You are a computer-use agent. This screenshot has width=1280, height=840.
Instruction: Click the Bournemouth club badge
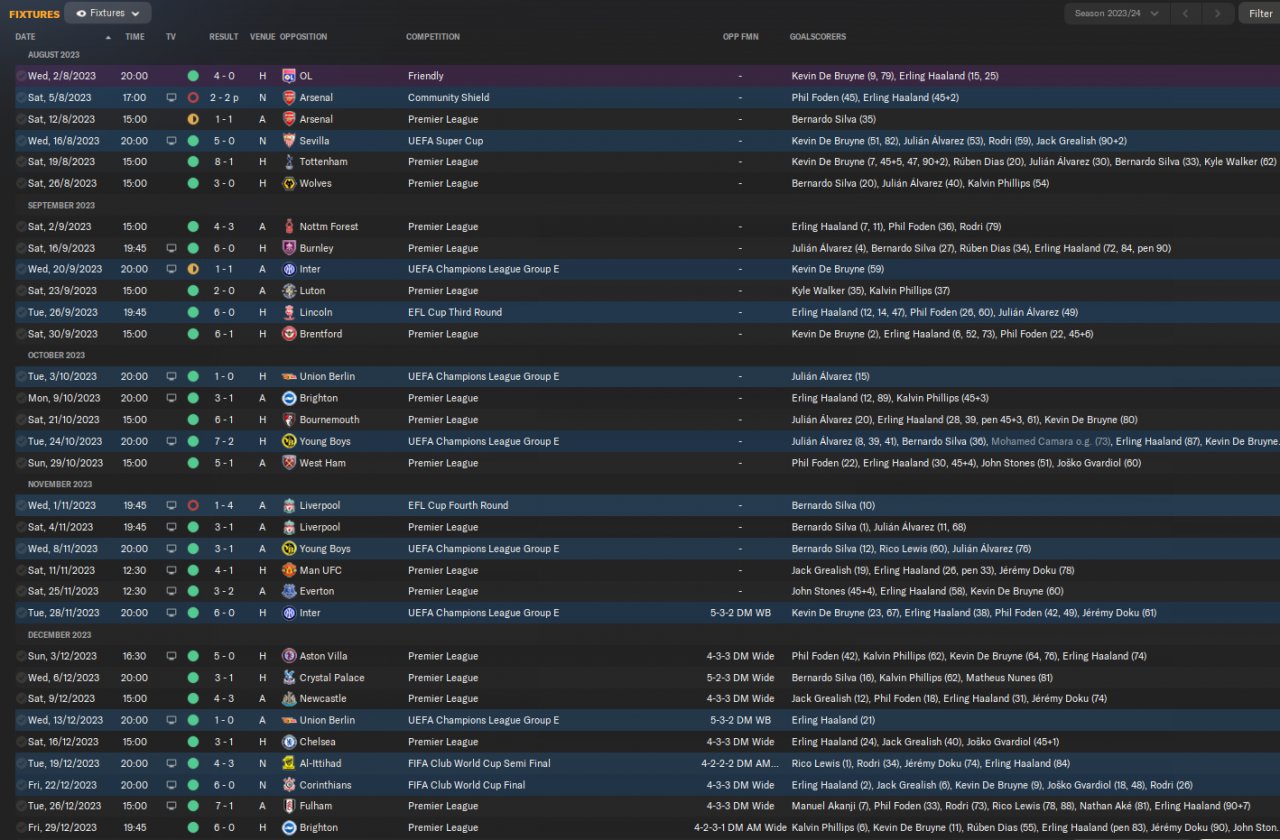(x=289, y=420)
